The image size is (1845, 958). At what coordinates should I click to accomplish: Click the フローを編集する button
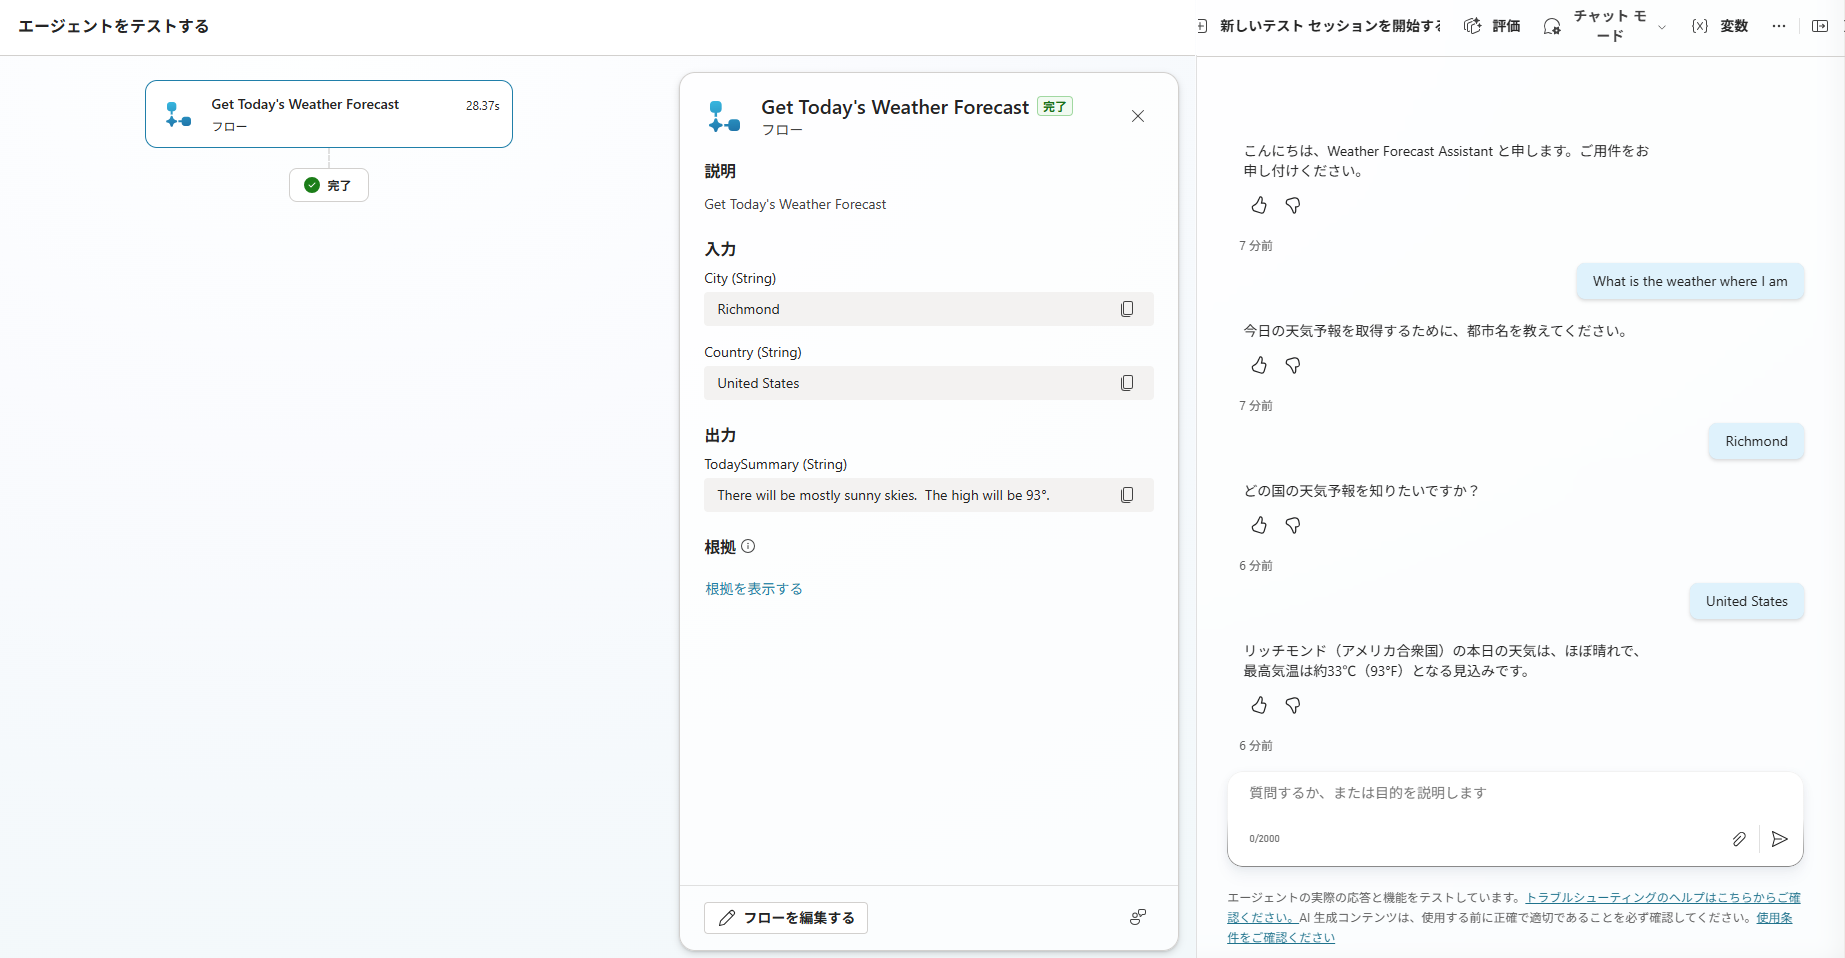(x=786, y=918)
